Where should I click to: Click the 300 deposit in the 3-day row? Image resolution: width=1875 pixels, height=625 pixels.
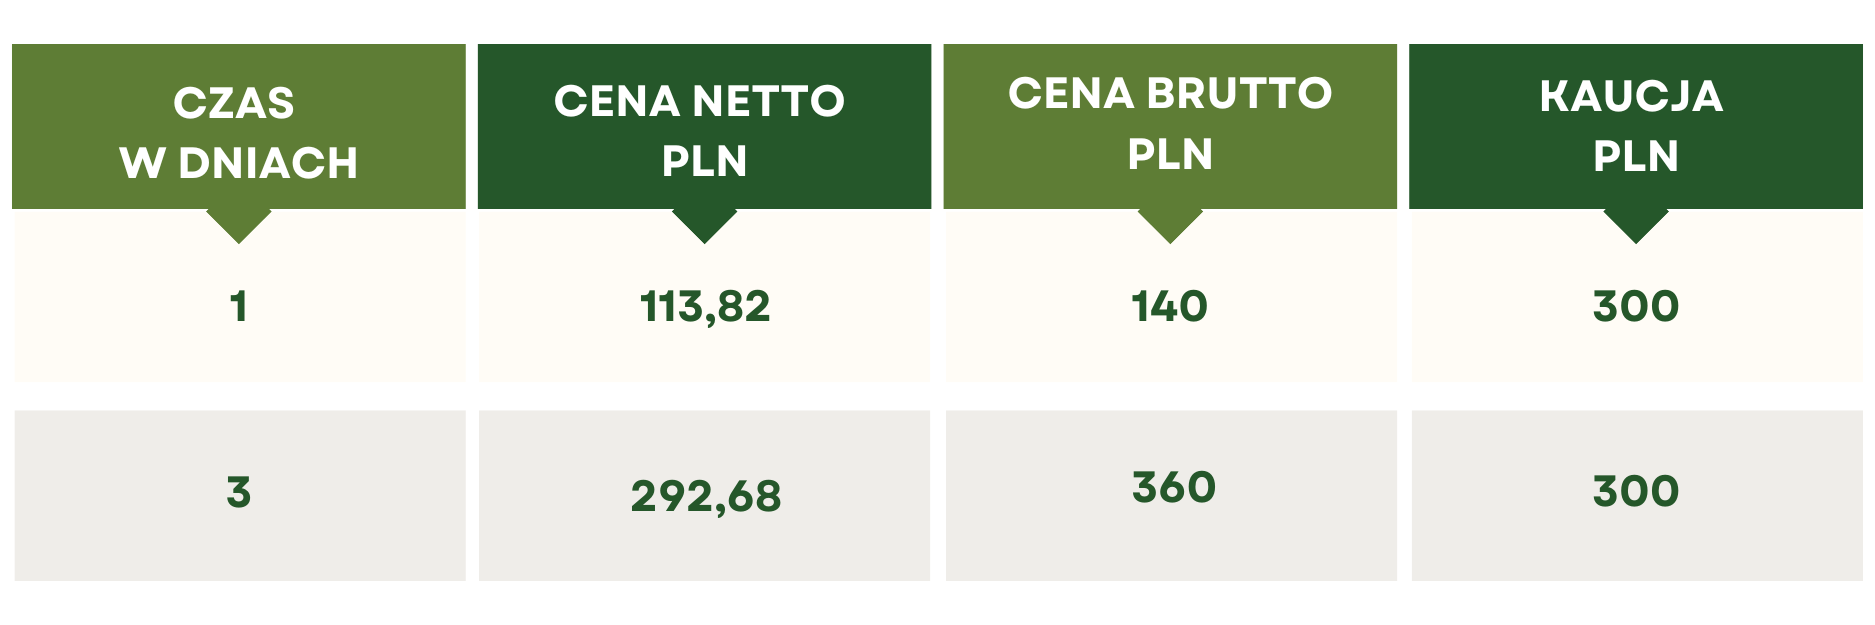coord(1635,491)
